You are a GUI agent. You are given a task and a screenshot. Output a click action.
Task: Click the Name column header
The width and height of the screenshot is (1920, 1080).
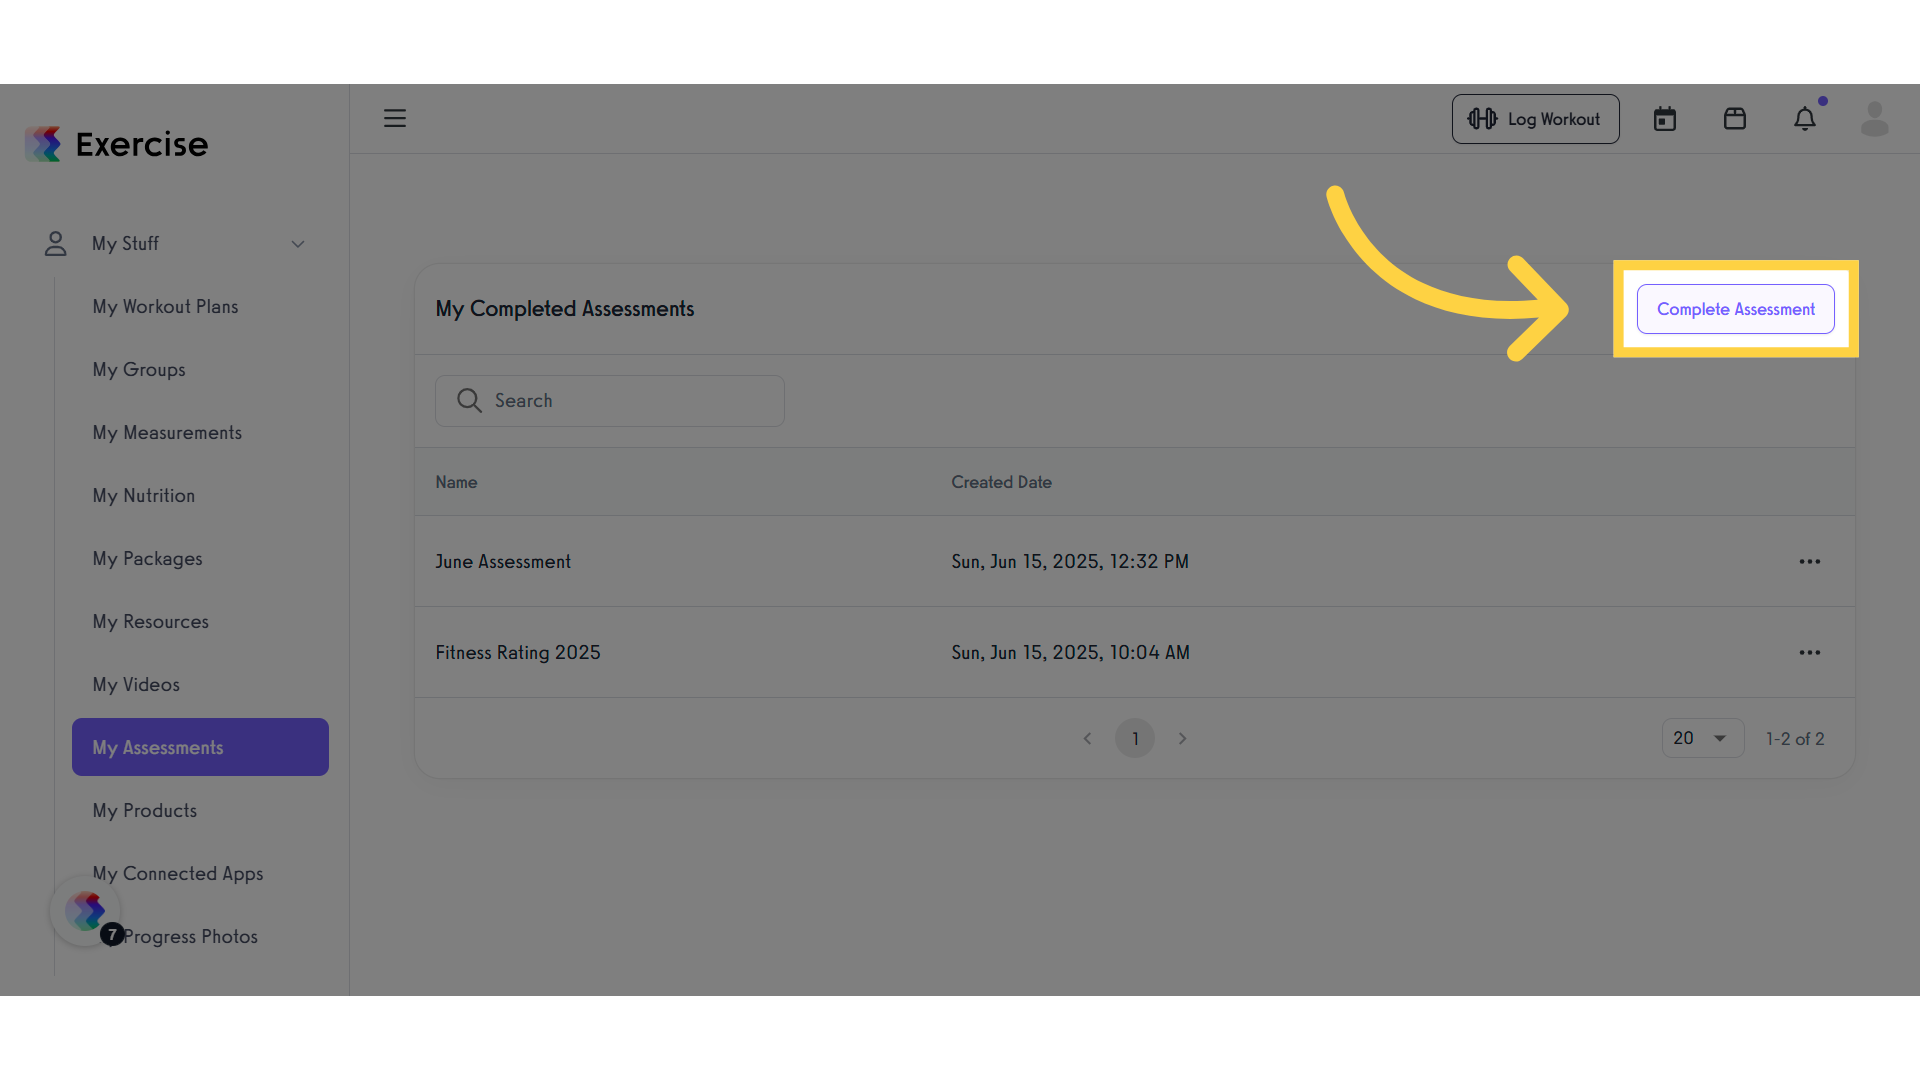[456, 482]
